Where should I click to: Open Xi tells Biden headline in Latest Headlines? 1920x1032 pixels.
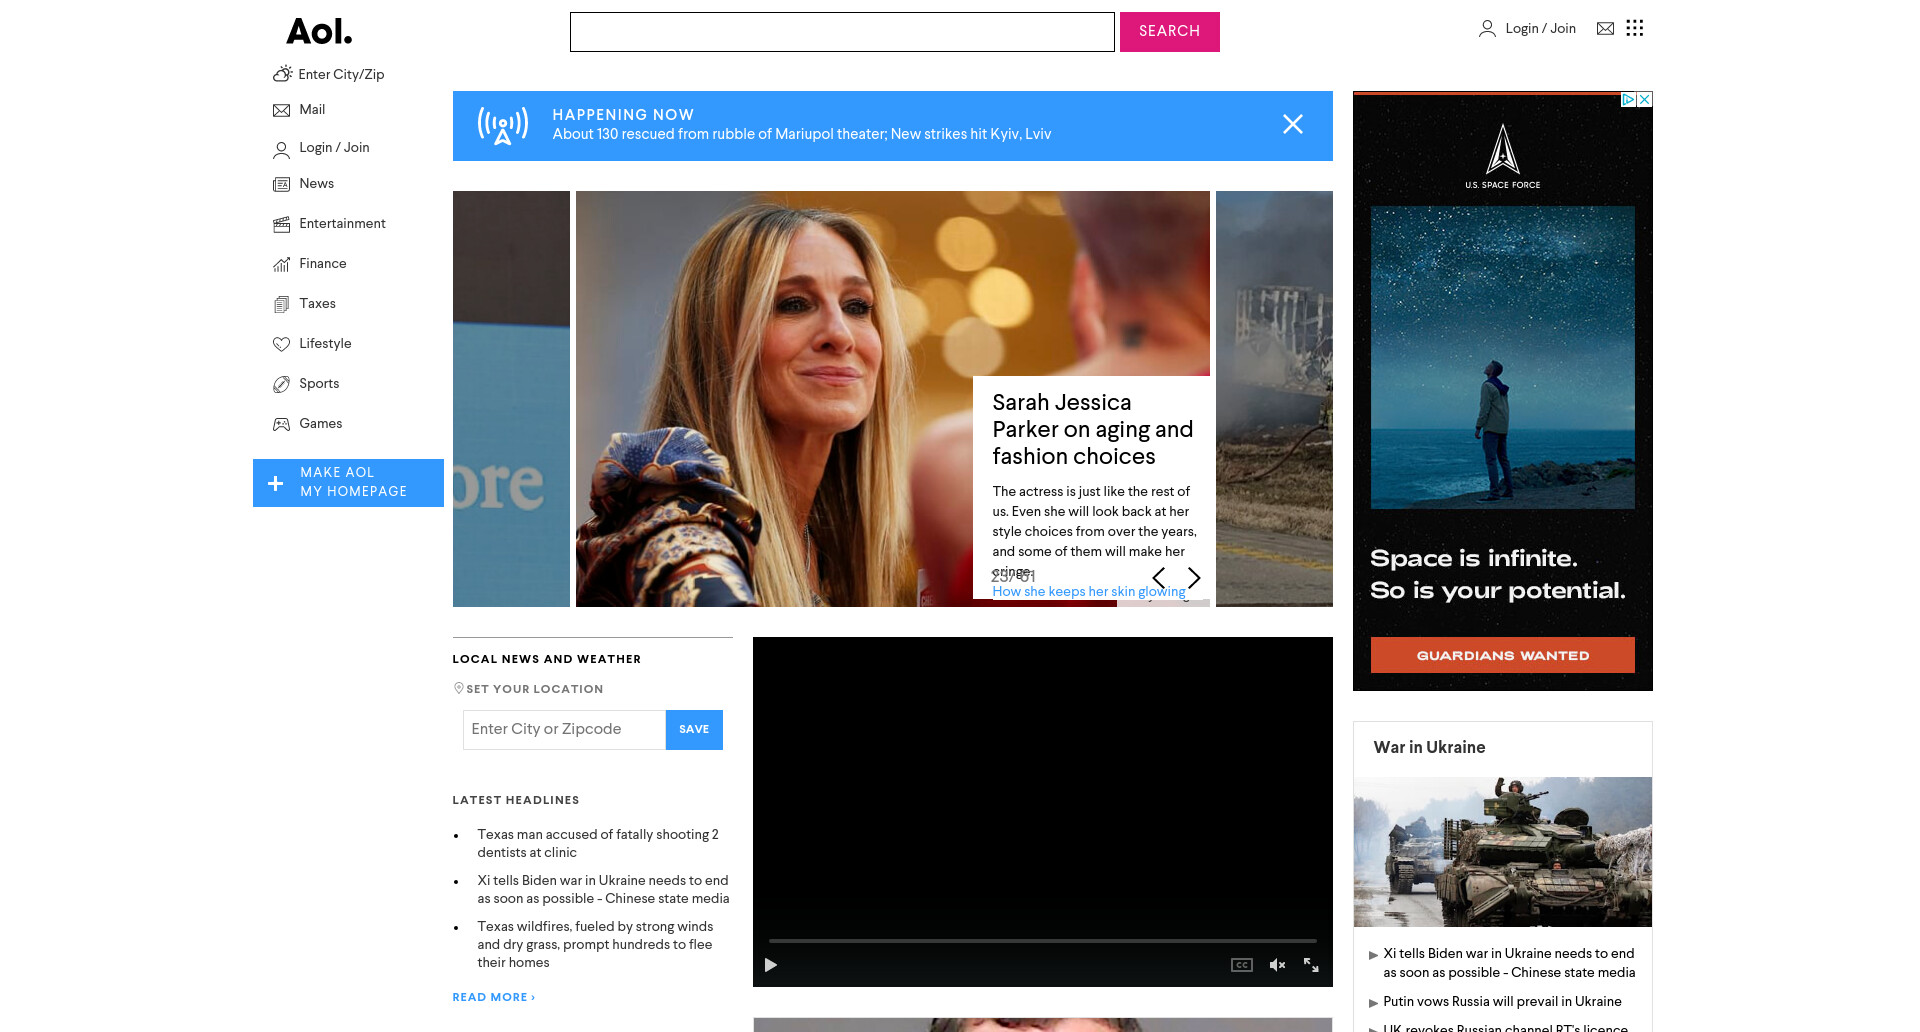pyautogui.click(x=603, y=889)
